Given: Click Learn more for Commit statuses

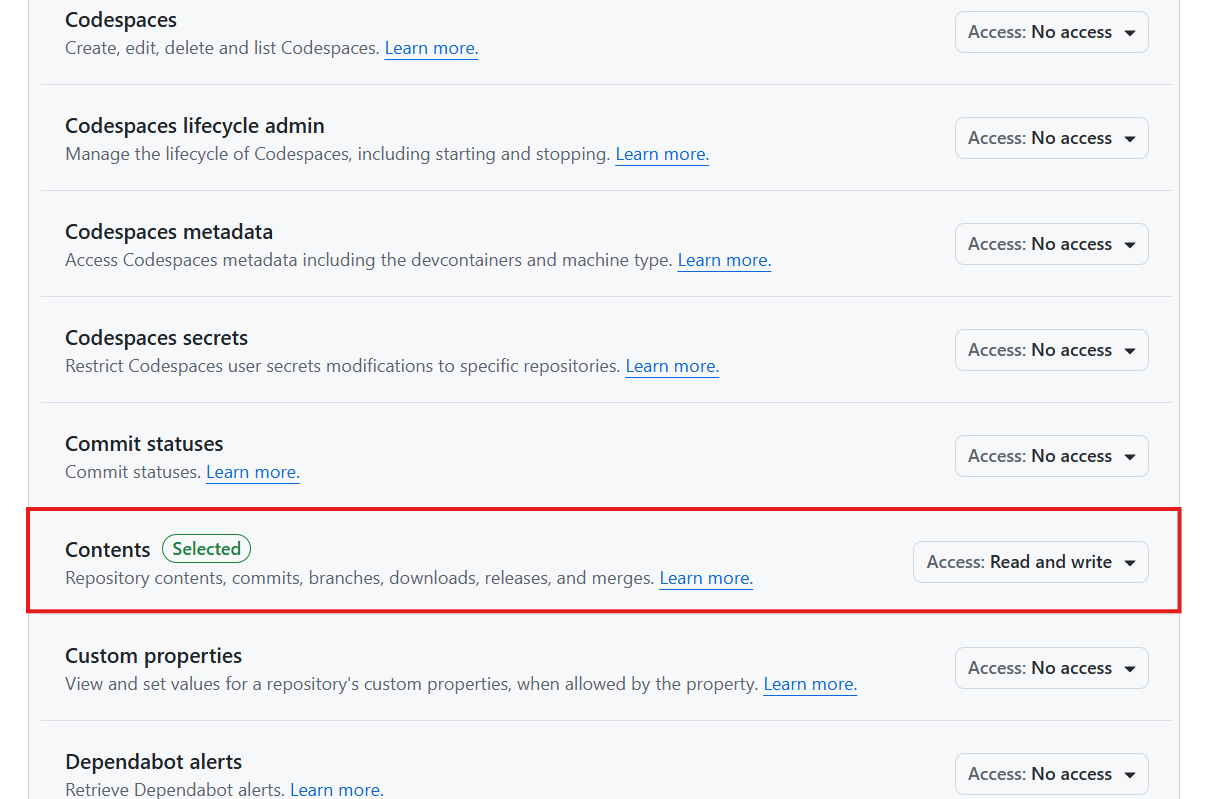Looking at the screenshot, I should (253, 472).
